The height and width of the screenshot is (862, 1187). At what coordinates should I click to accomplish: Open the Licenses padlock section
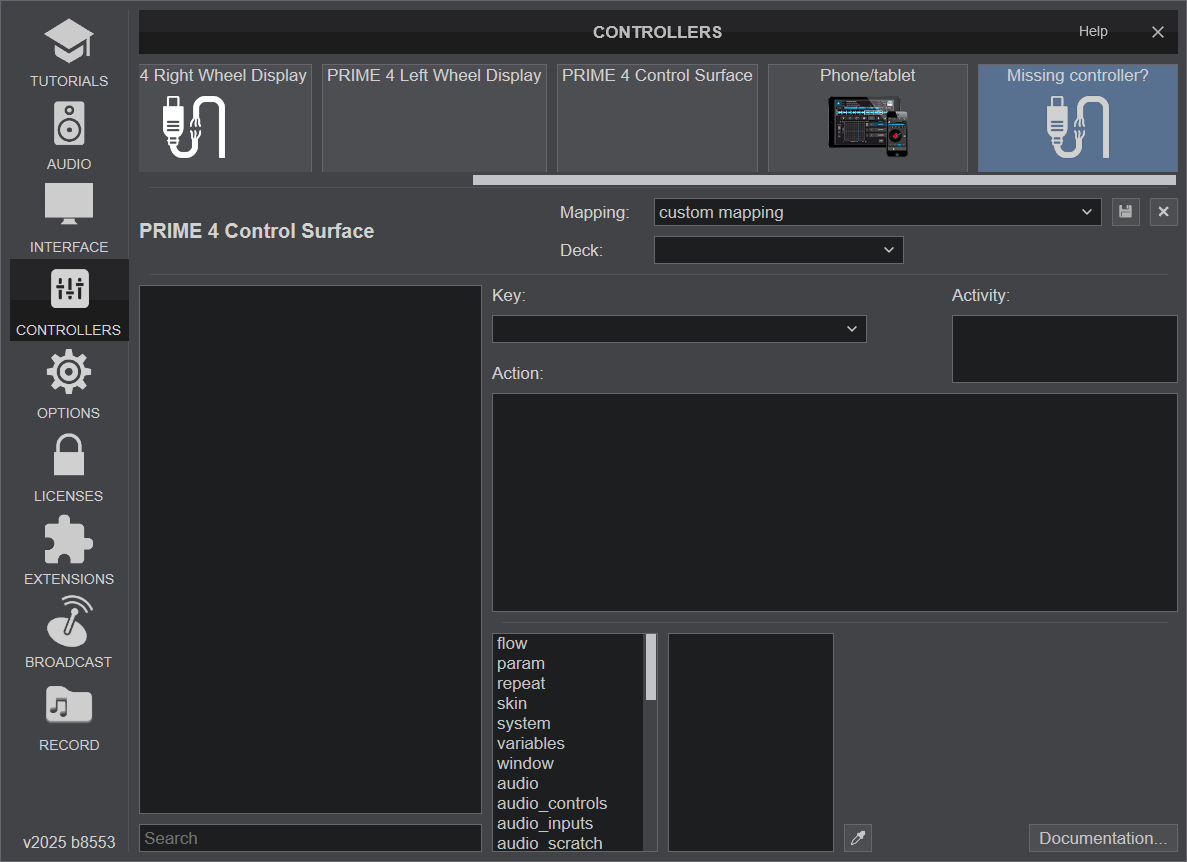[69, 468]
